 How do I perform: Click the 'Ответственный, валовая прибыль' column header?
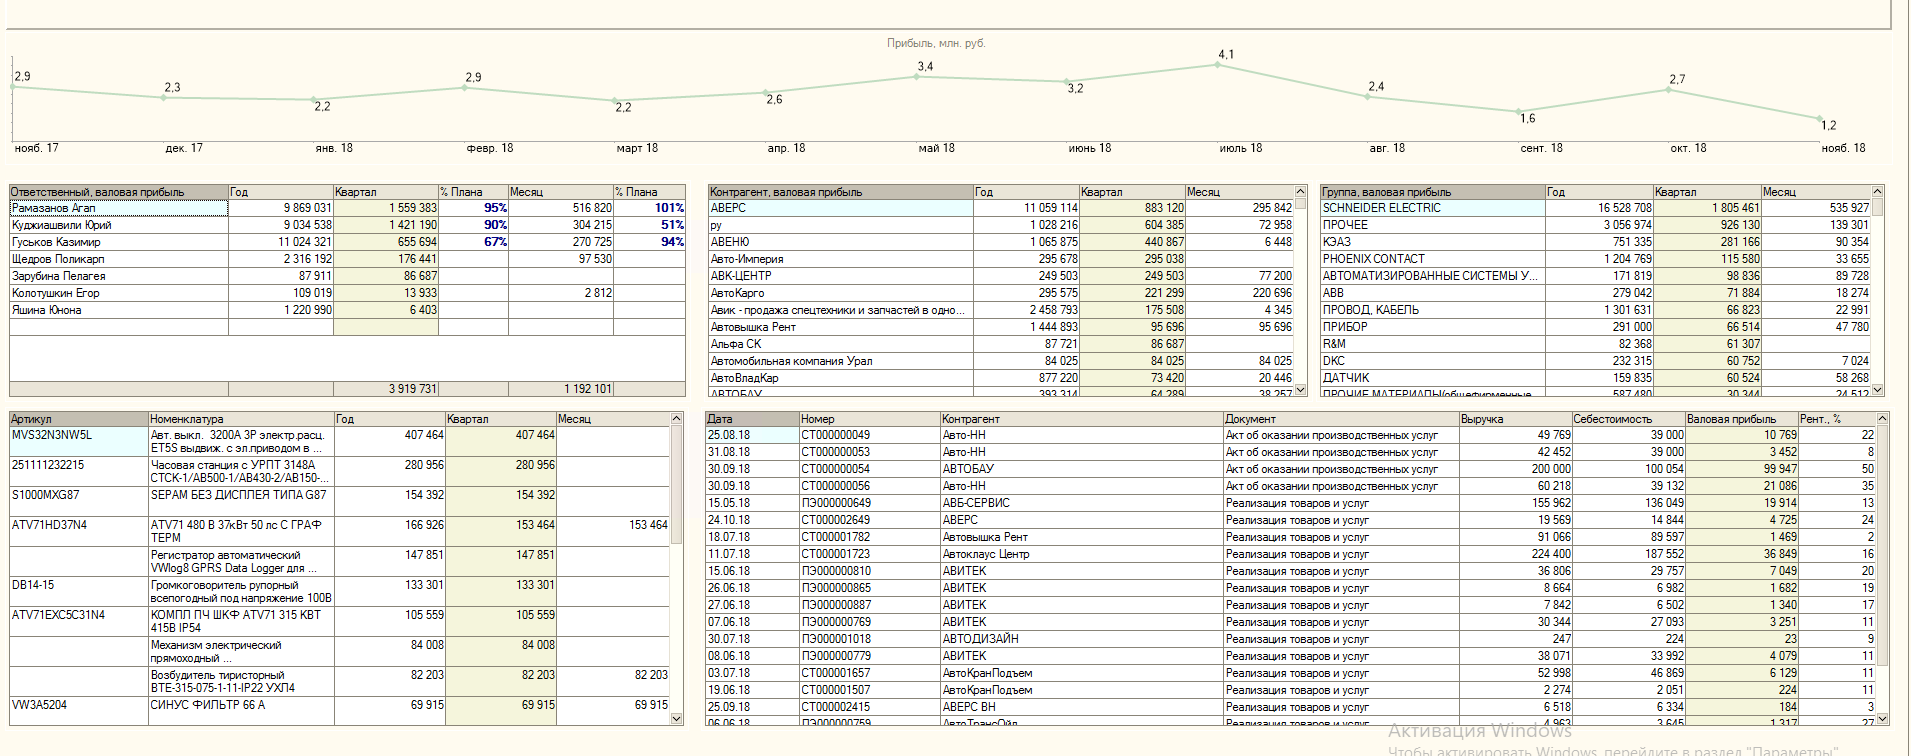tap(119, 192)
